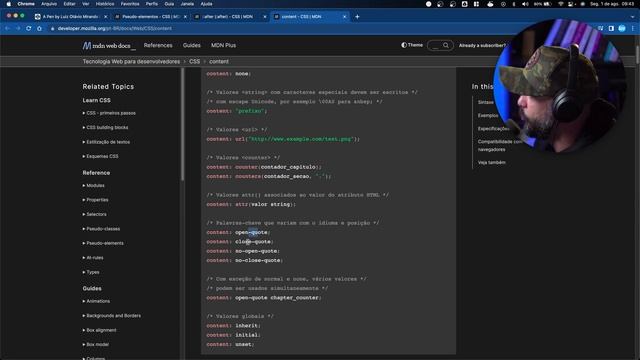This screenshot has width=640, height=360.
Task: Reload the MDN page
Action: coord(29,29)
